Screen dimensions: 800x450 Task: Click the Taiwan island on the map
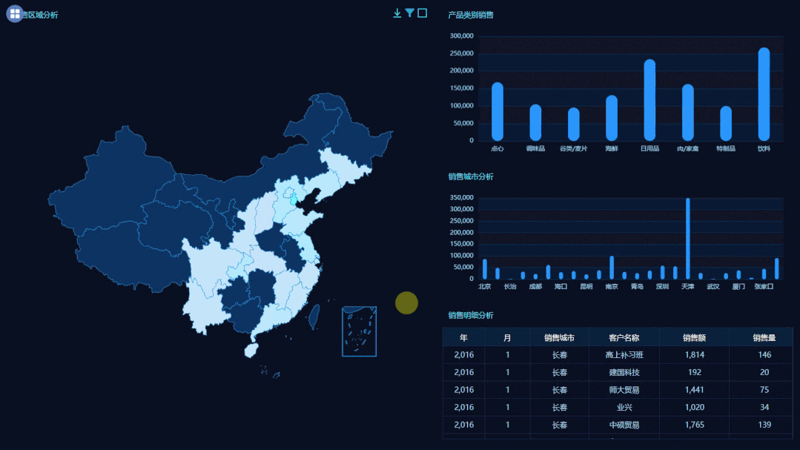[314, 316]
